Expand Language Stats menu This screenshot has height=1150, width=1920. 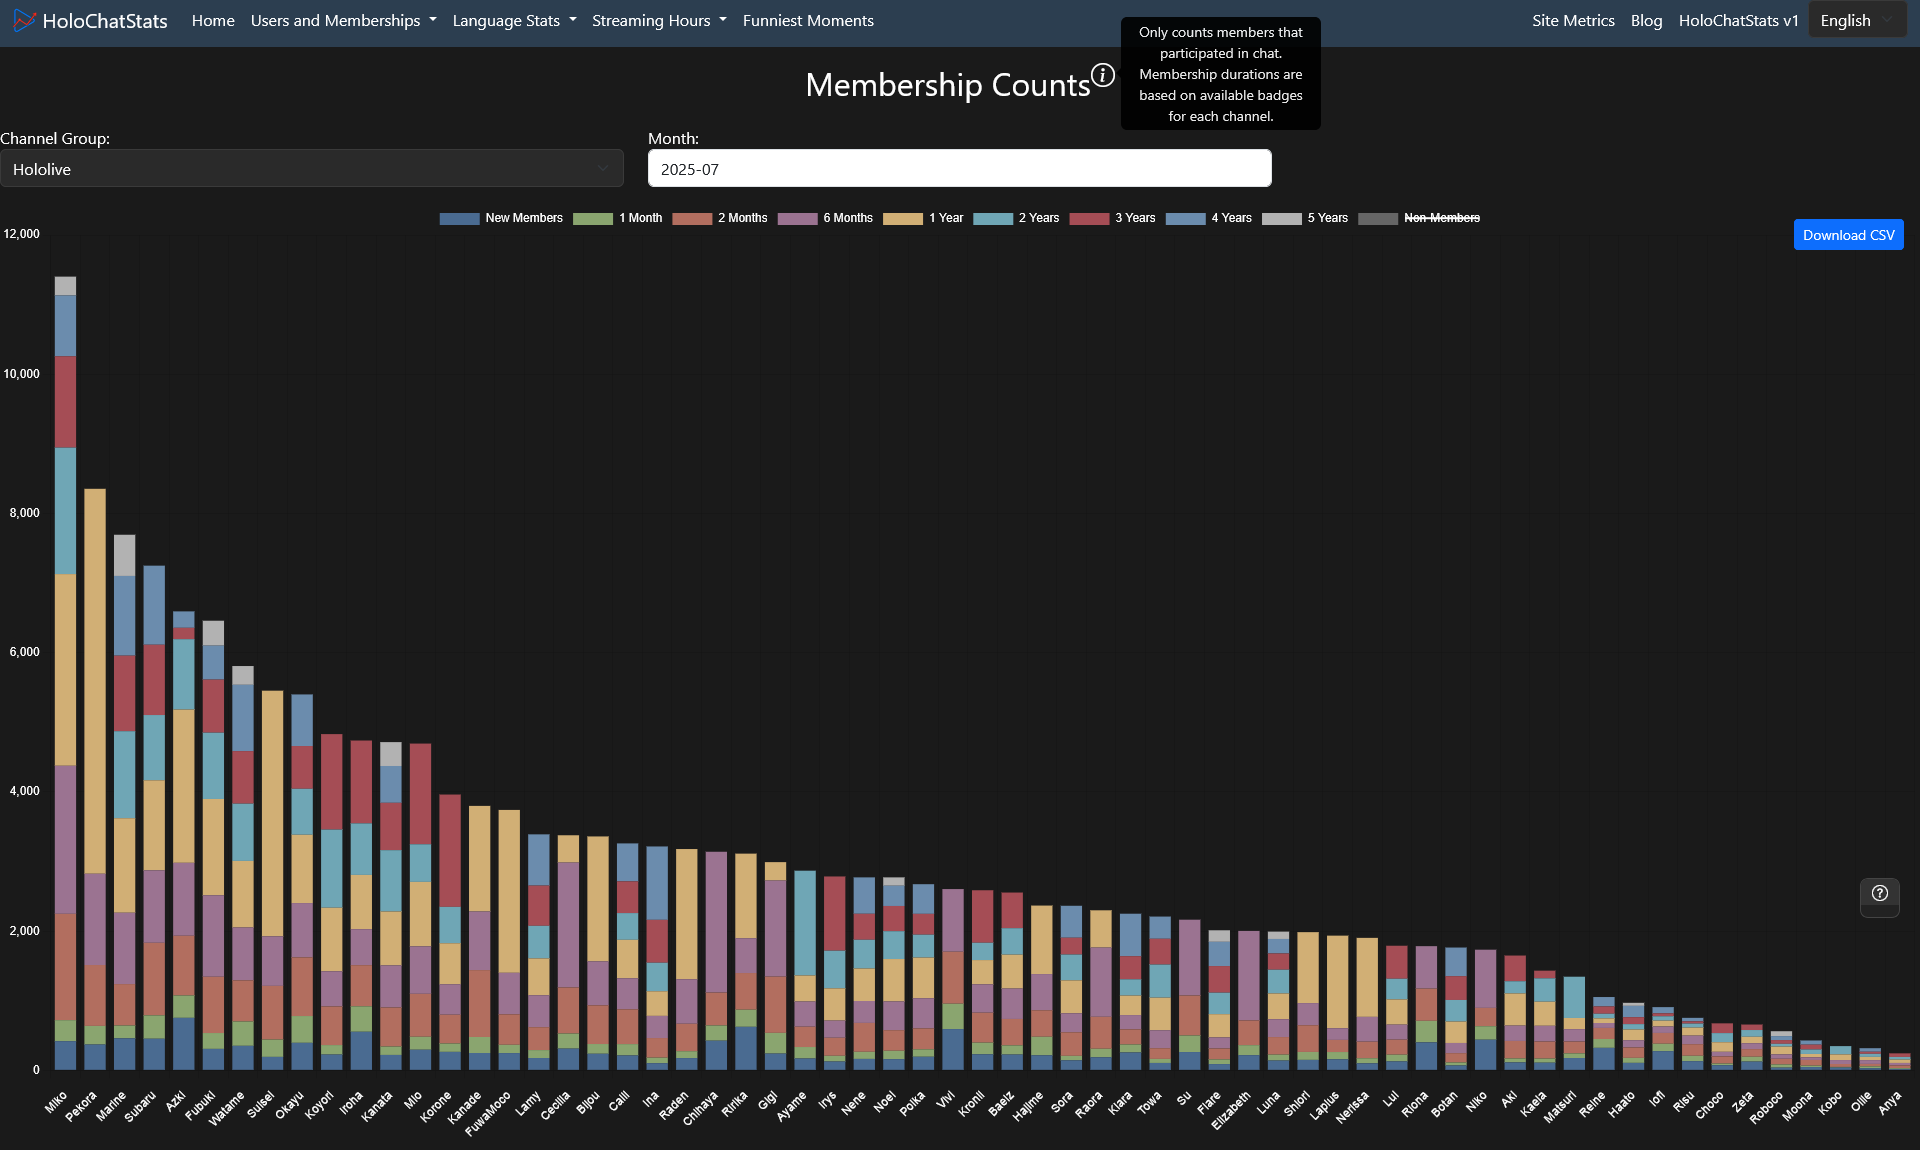point(514,20)
